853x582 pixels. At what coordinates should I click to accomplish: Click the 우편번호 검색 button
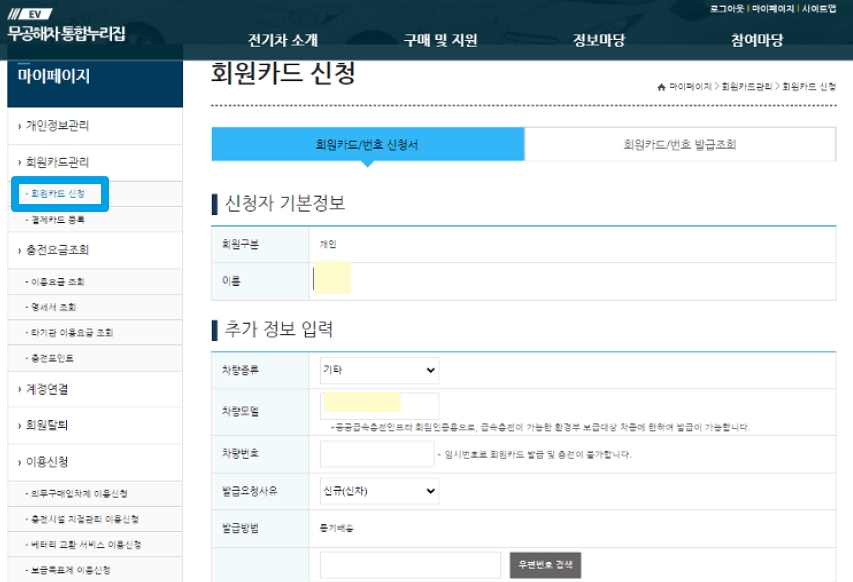tap(548, 563)
